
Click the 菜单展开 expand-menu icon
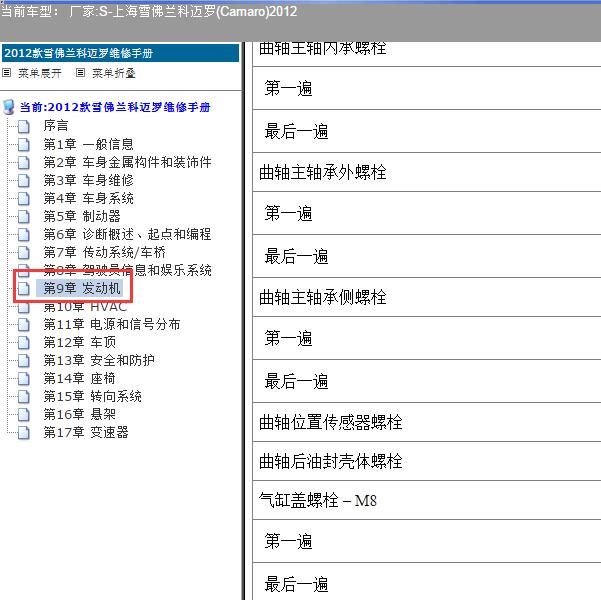click(x=7, y=72)
